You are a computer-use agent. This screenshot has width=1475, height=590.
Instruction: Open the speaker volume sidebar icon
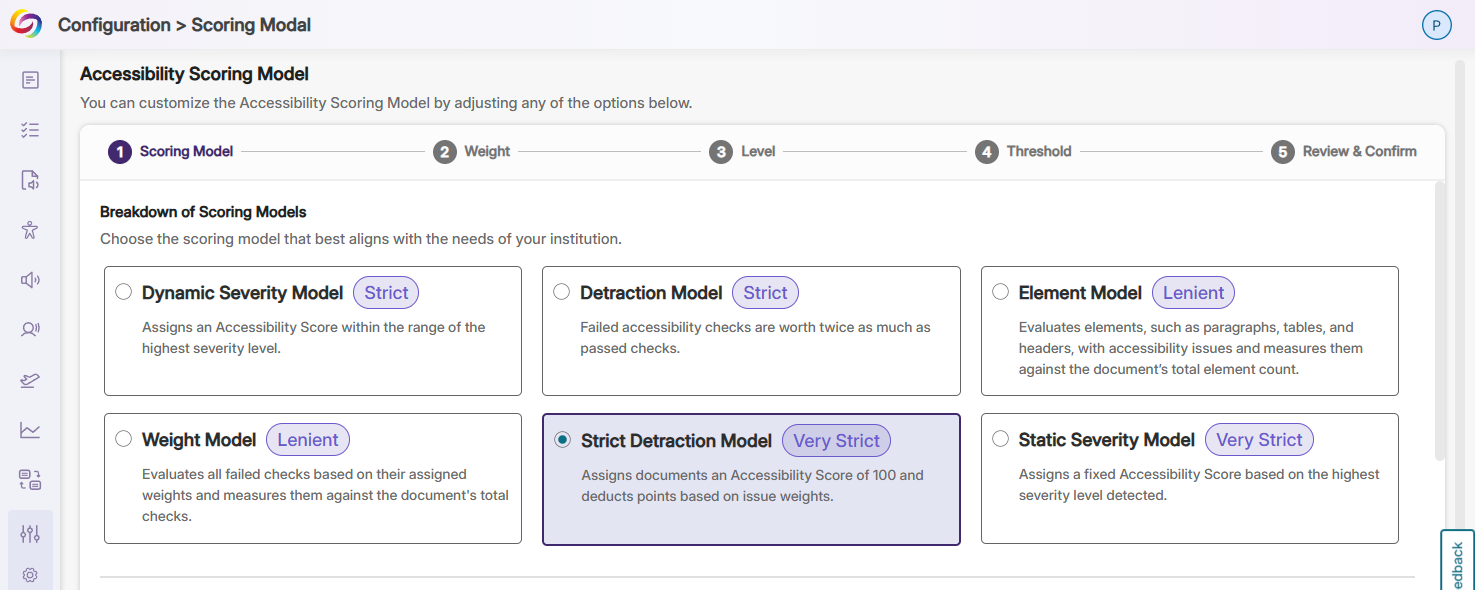click(30, 280)
